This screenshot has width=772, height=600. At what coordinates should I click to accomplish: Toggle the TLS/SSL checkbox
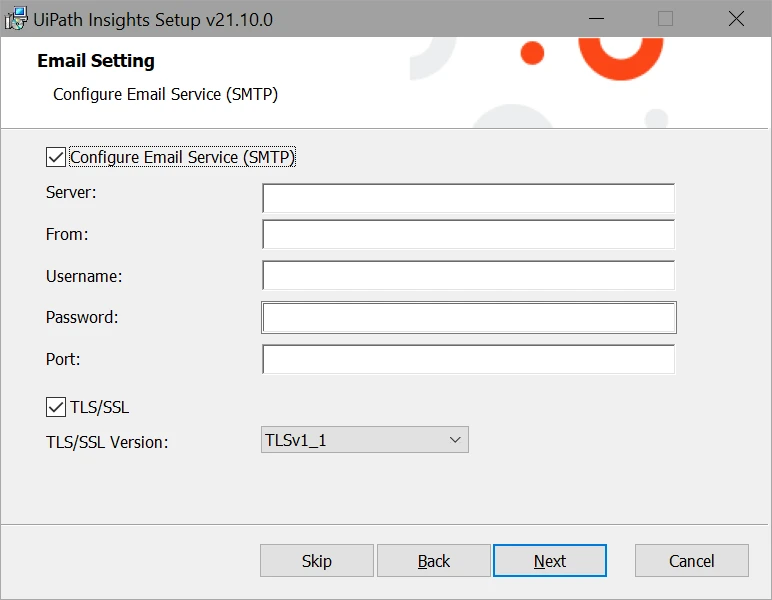click(x=56, y=407)
